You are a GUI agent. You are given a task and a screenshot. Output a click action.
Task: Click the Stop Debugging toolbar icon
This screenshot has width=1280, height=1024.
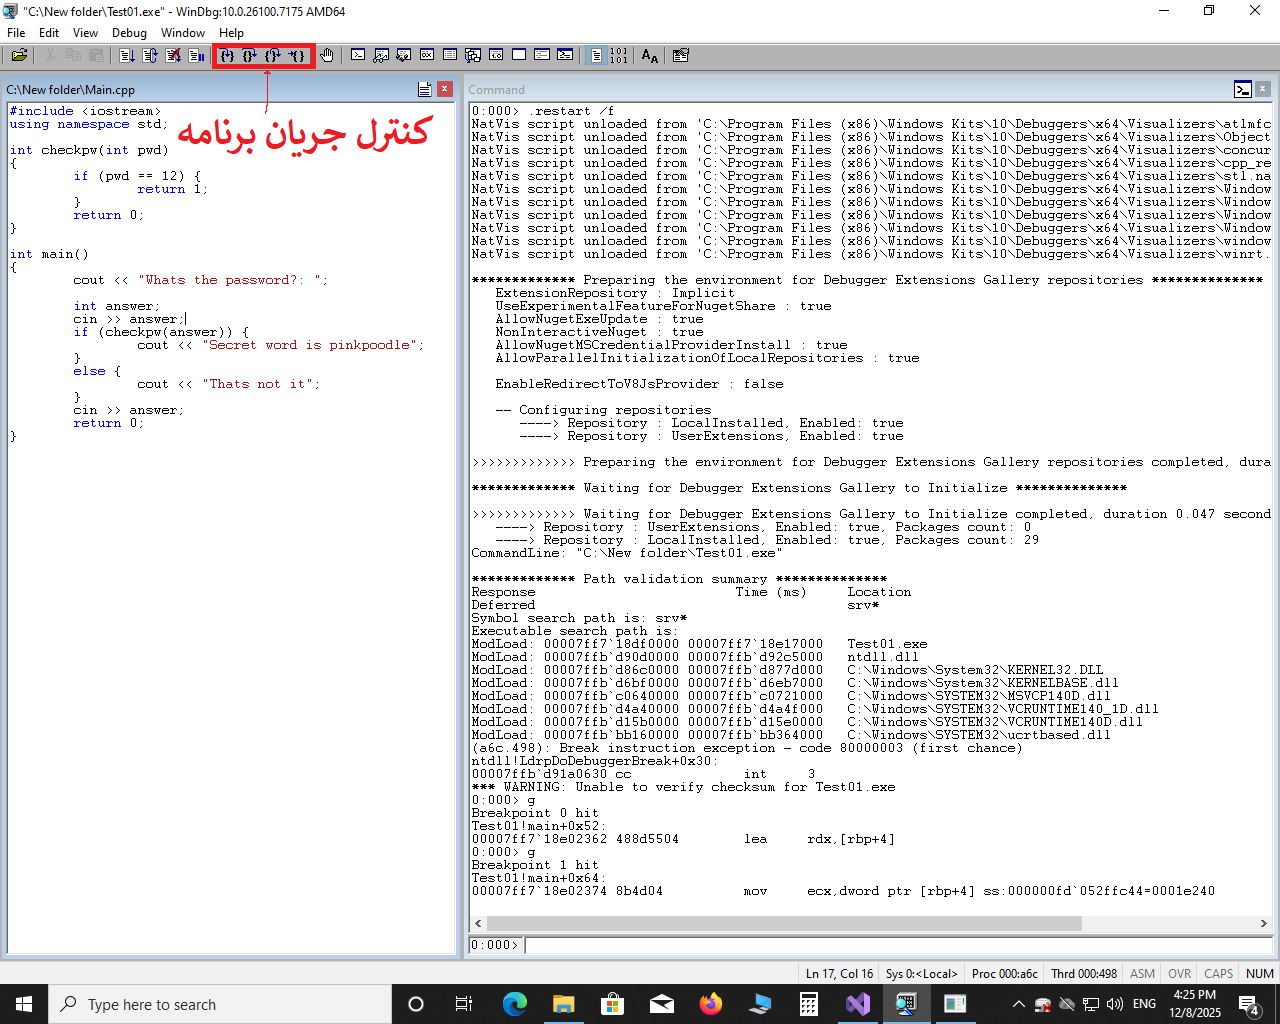pyautogui.click(x=172, y=56)
